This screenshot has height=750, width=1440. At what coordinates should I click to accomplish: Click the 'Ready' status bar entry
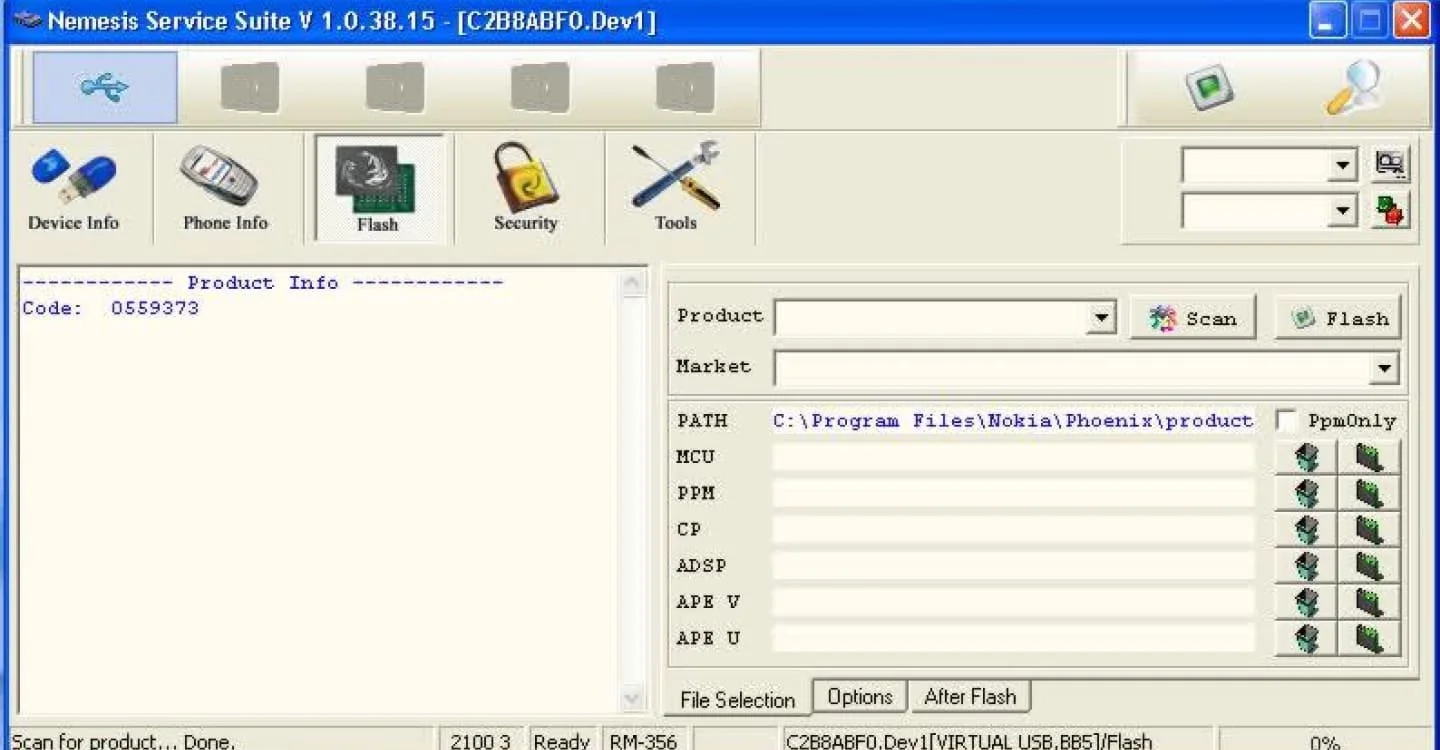click(561, 741)
